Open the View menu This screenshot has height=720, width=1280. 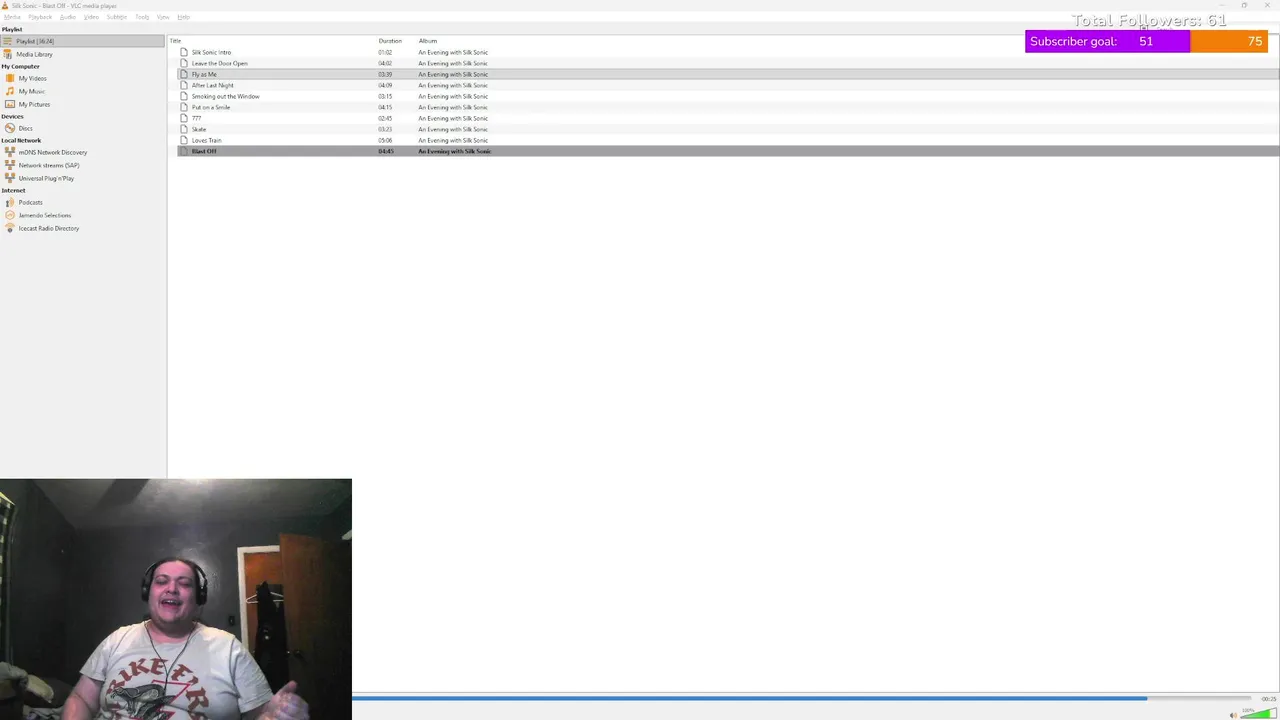click(163, 17)
